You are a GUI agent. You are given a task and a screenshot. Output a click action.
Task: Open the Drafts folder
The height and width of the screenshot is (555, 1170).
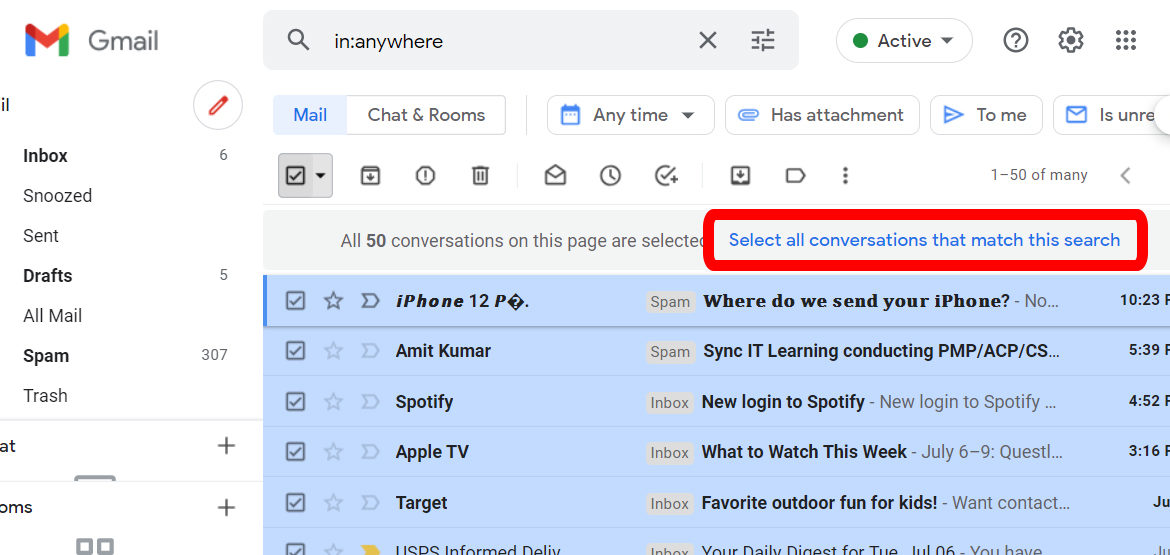tap(48, 275)
